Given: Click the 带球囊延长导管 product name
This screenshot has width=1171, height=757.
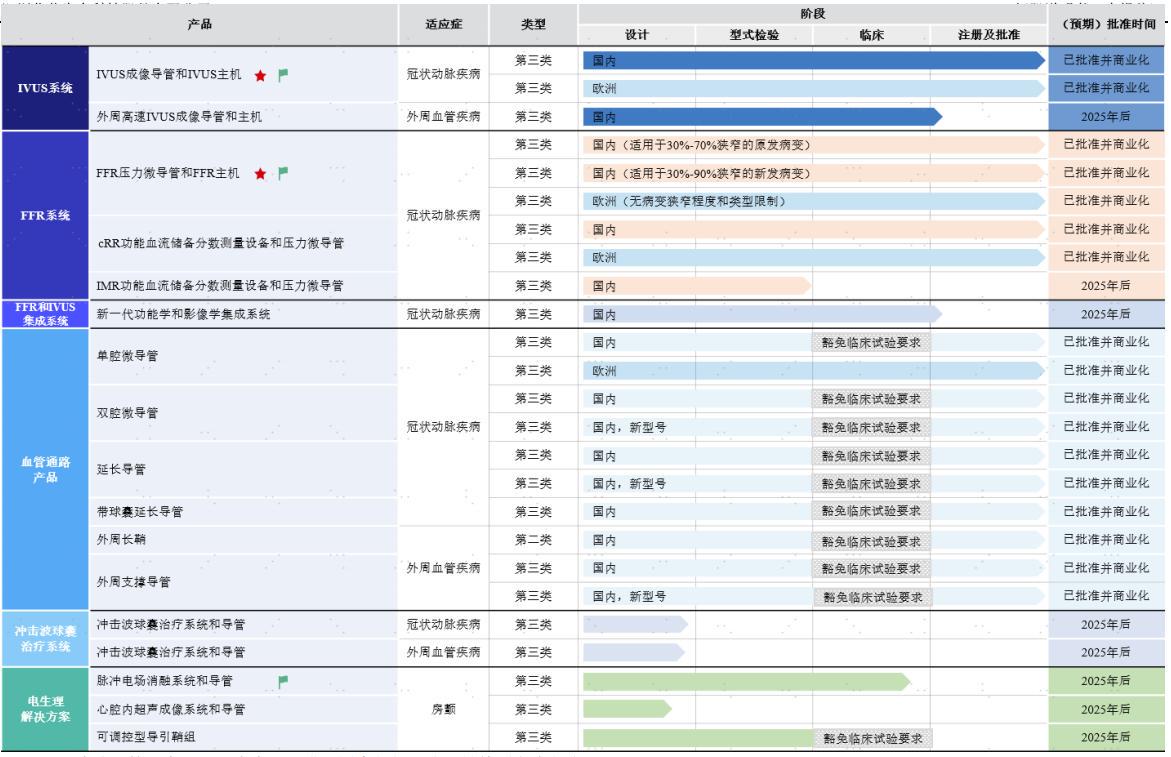Looking at the screenshot, I should pos(140,511).
